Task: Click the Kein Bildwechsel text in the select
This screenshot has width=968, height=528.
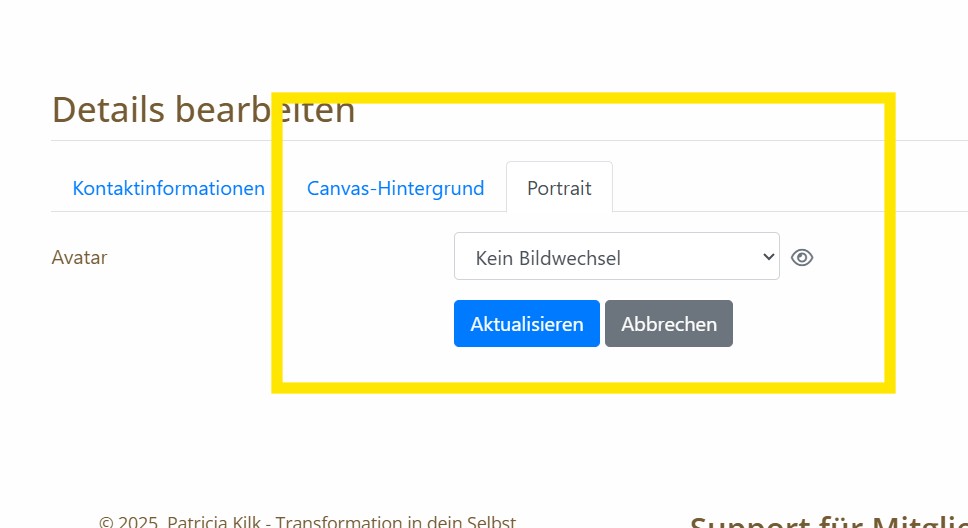Action: [x=548, y=258]
